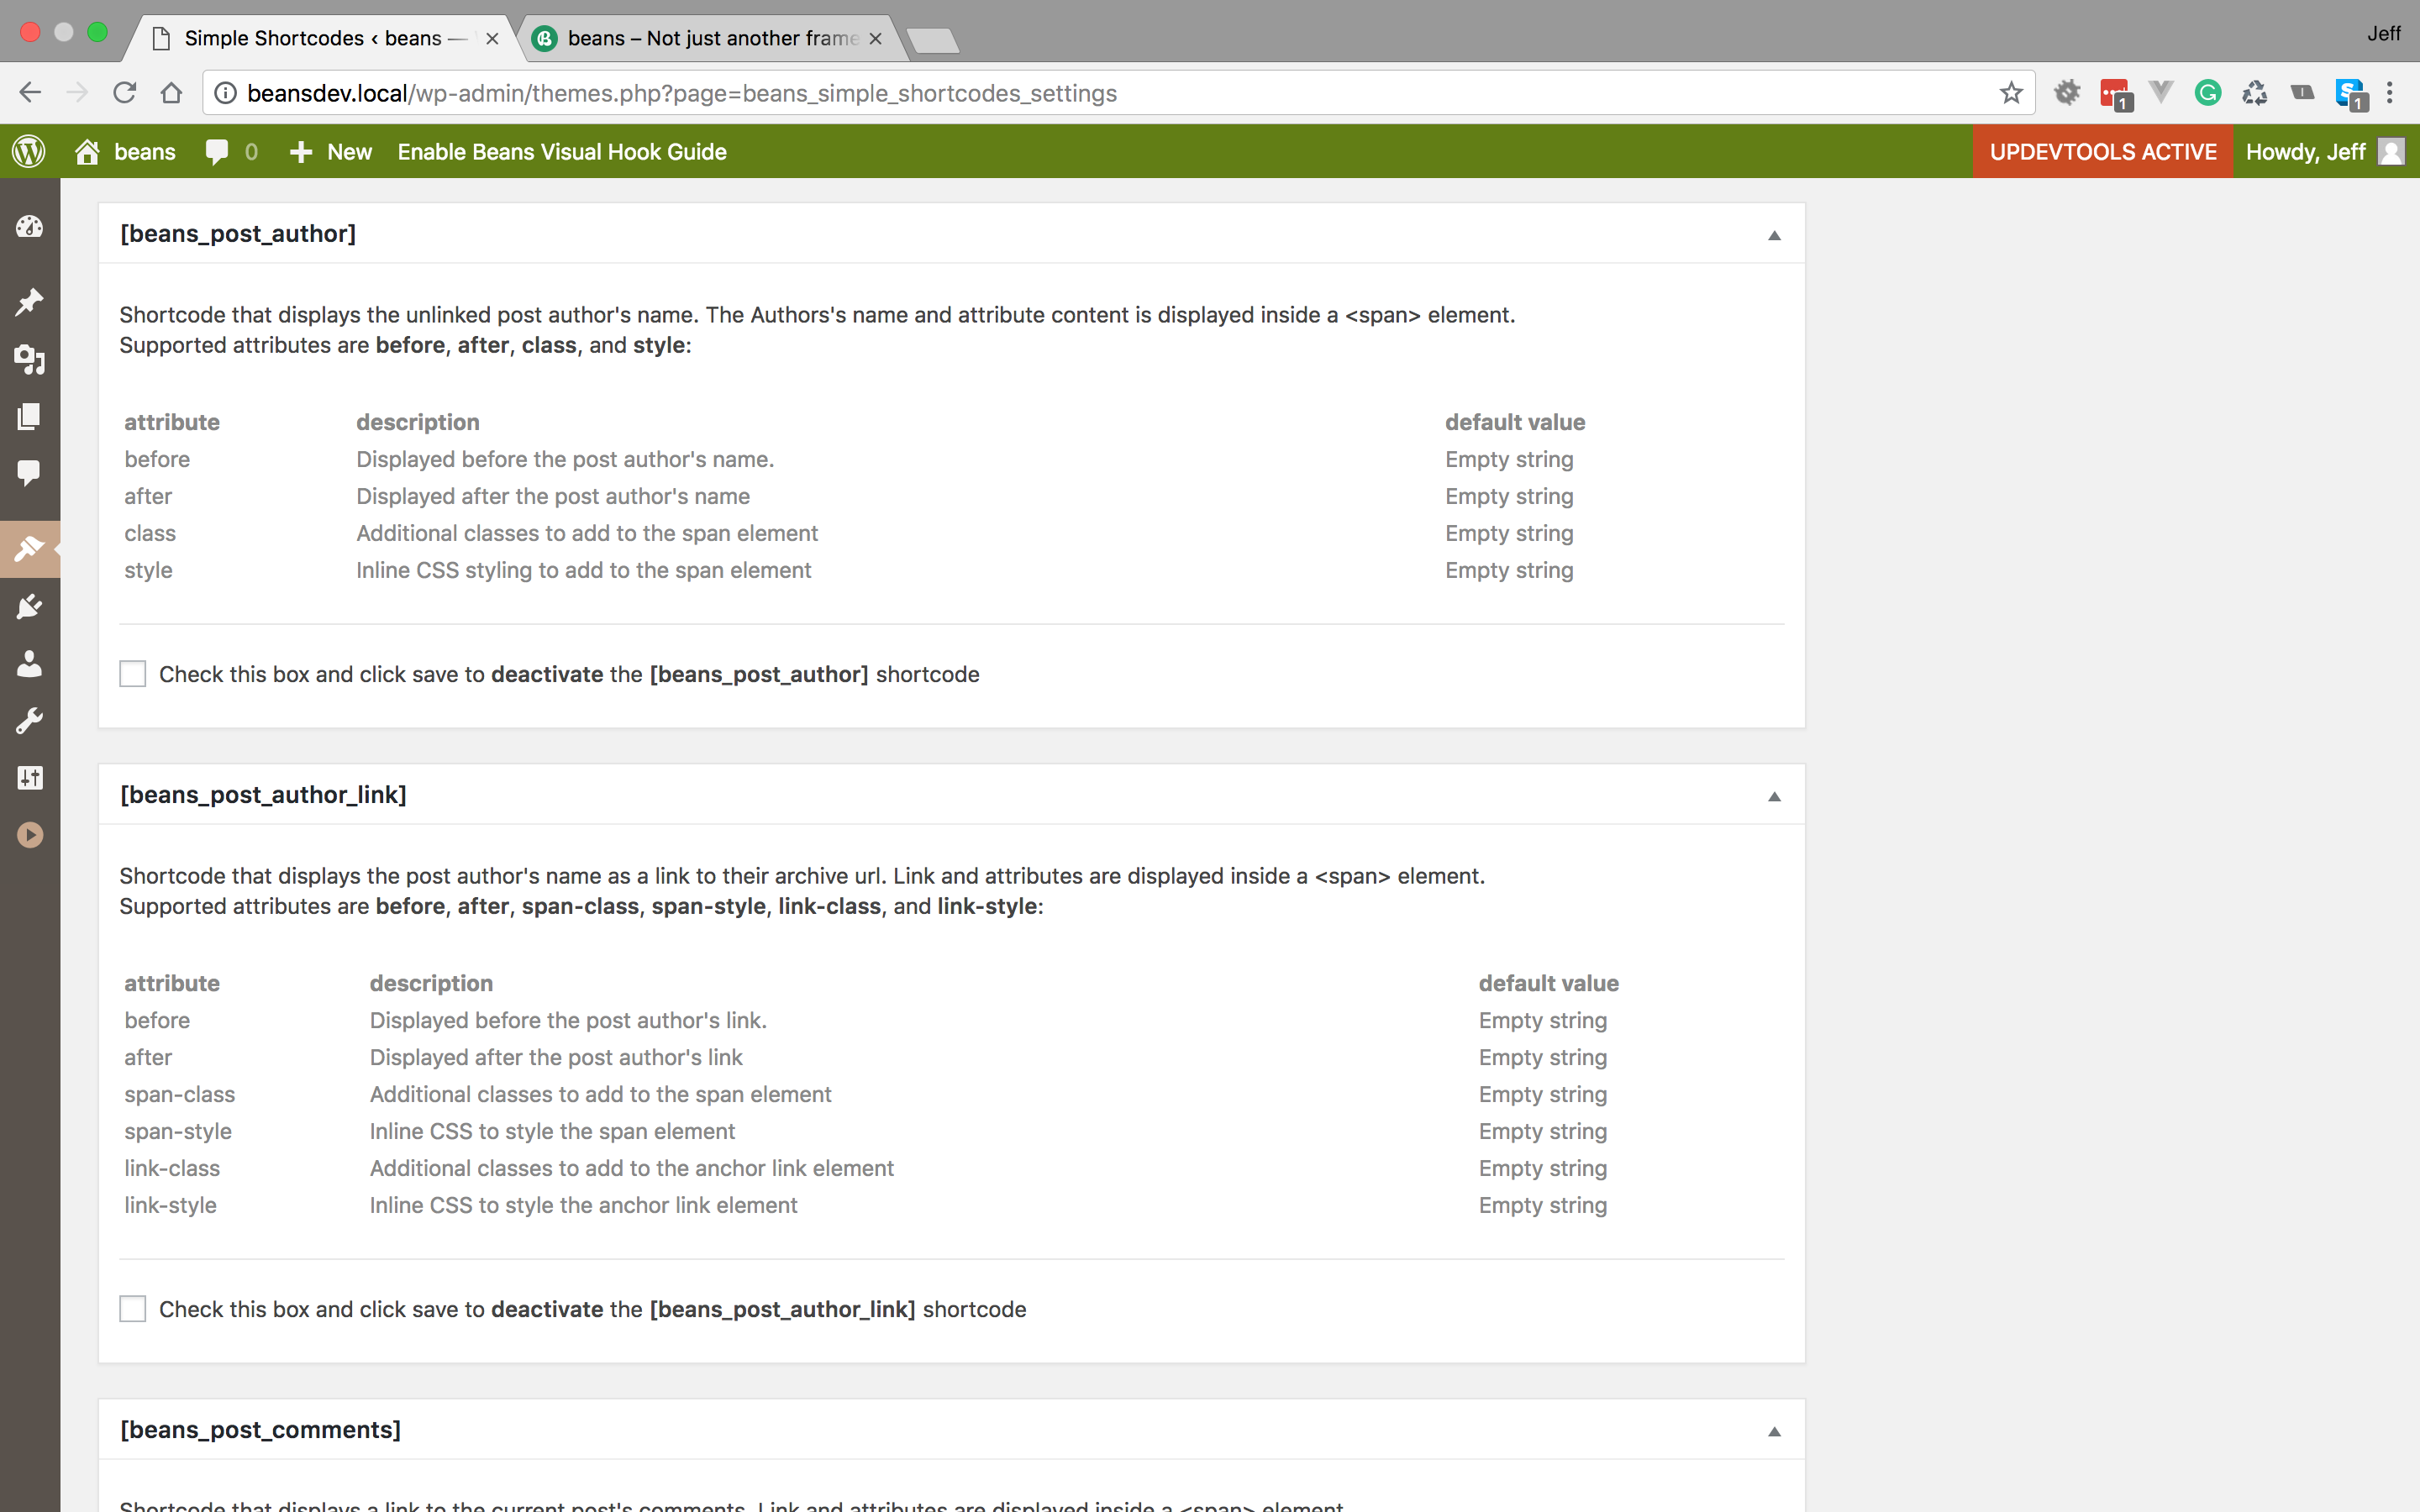Viewport: 2420px width, 1512px height.
Task: Click the browser address bar URL
Action: pos(682,93)
